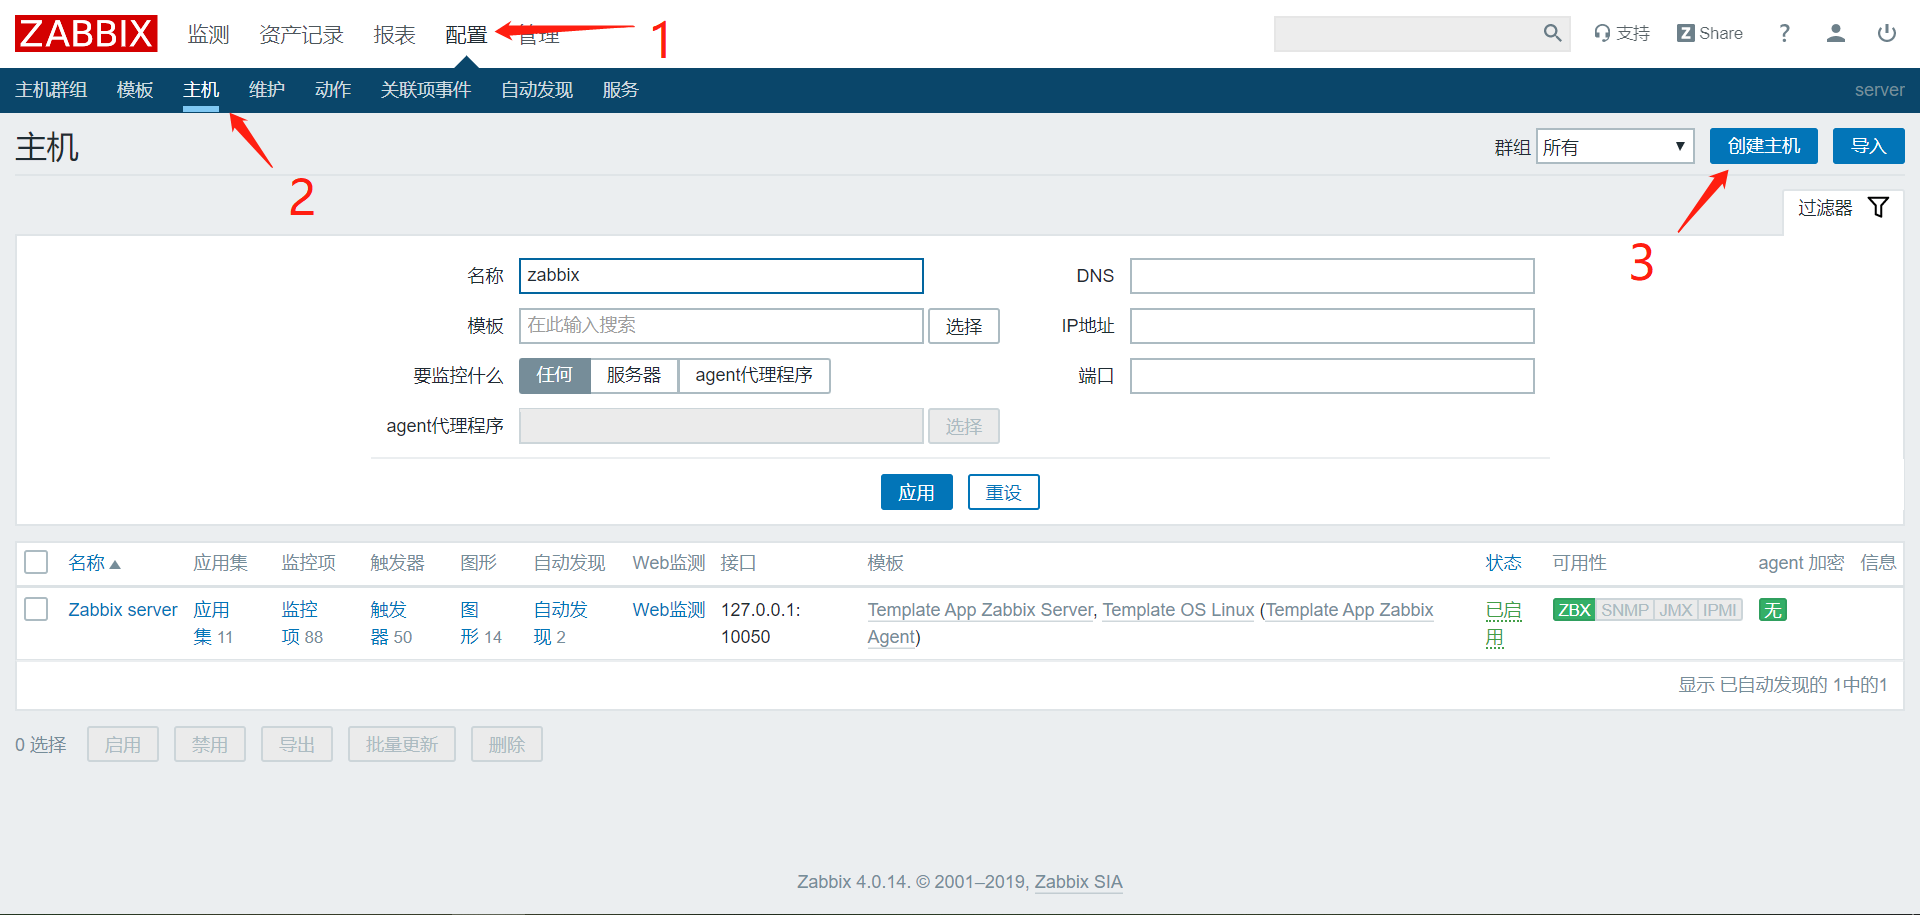Viewport: 1920px width, 915px height.
Task: Sort hosts by 状态 column
Action: (x=1503, y=563)
